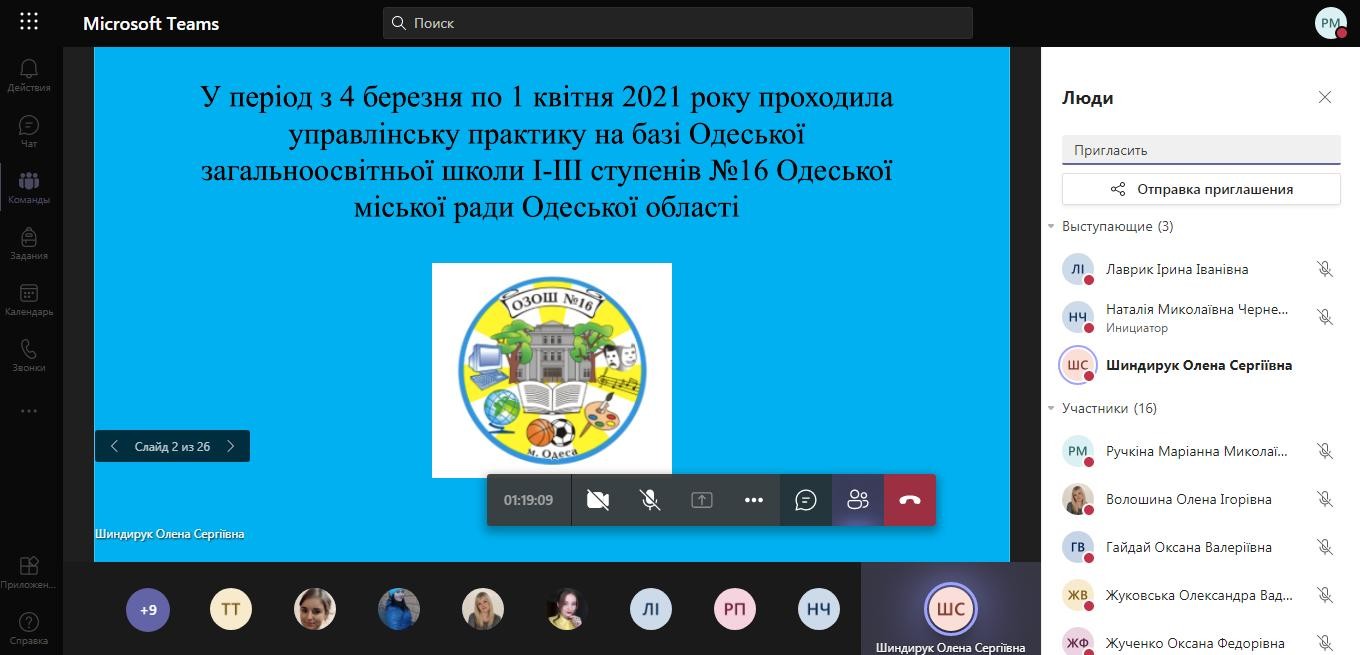Open Звонки calls section
1360x655 pixels.
(29, 355)
